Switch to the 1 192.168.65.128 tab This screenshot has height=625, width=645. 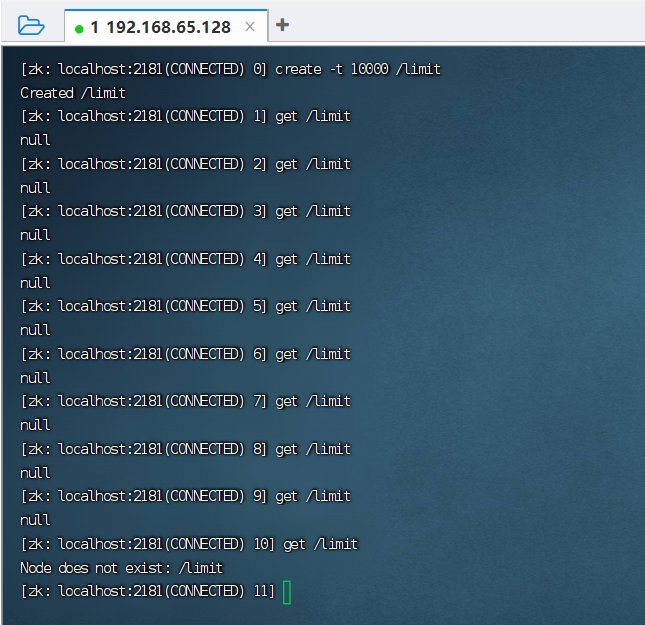tap(166, 26)
